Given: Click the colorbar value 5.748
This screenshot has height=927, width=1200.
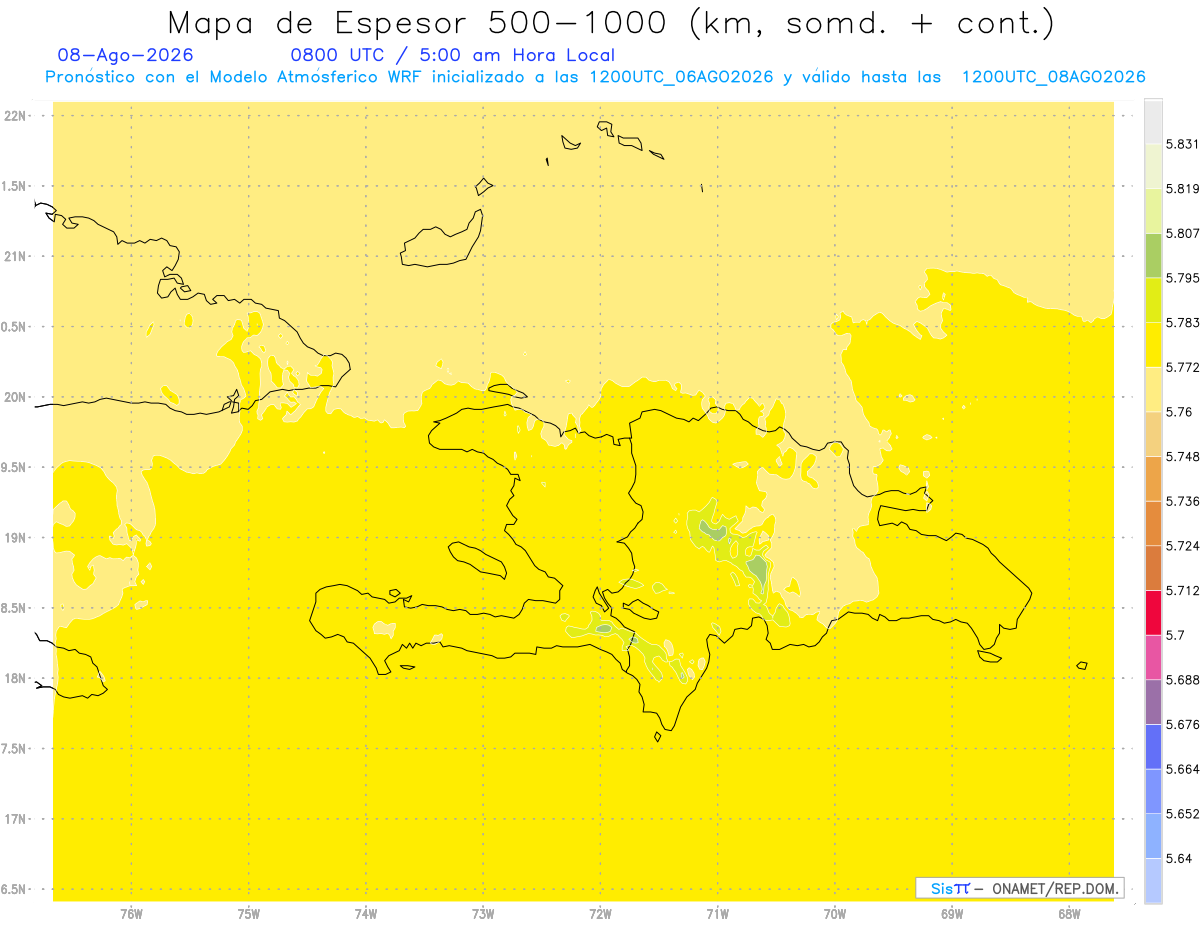Looking at the screenshot, I should click(1183, 457).
